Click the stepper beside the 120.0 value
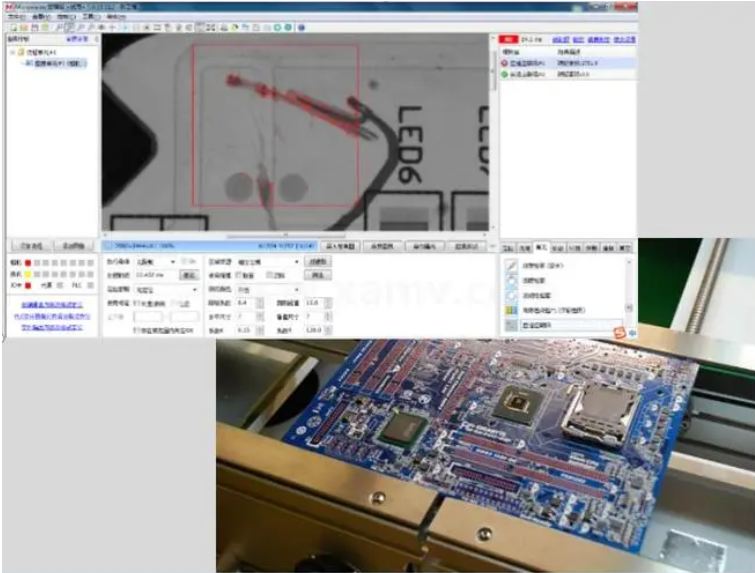 328,330
